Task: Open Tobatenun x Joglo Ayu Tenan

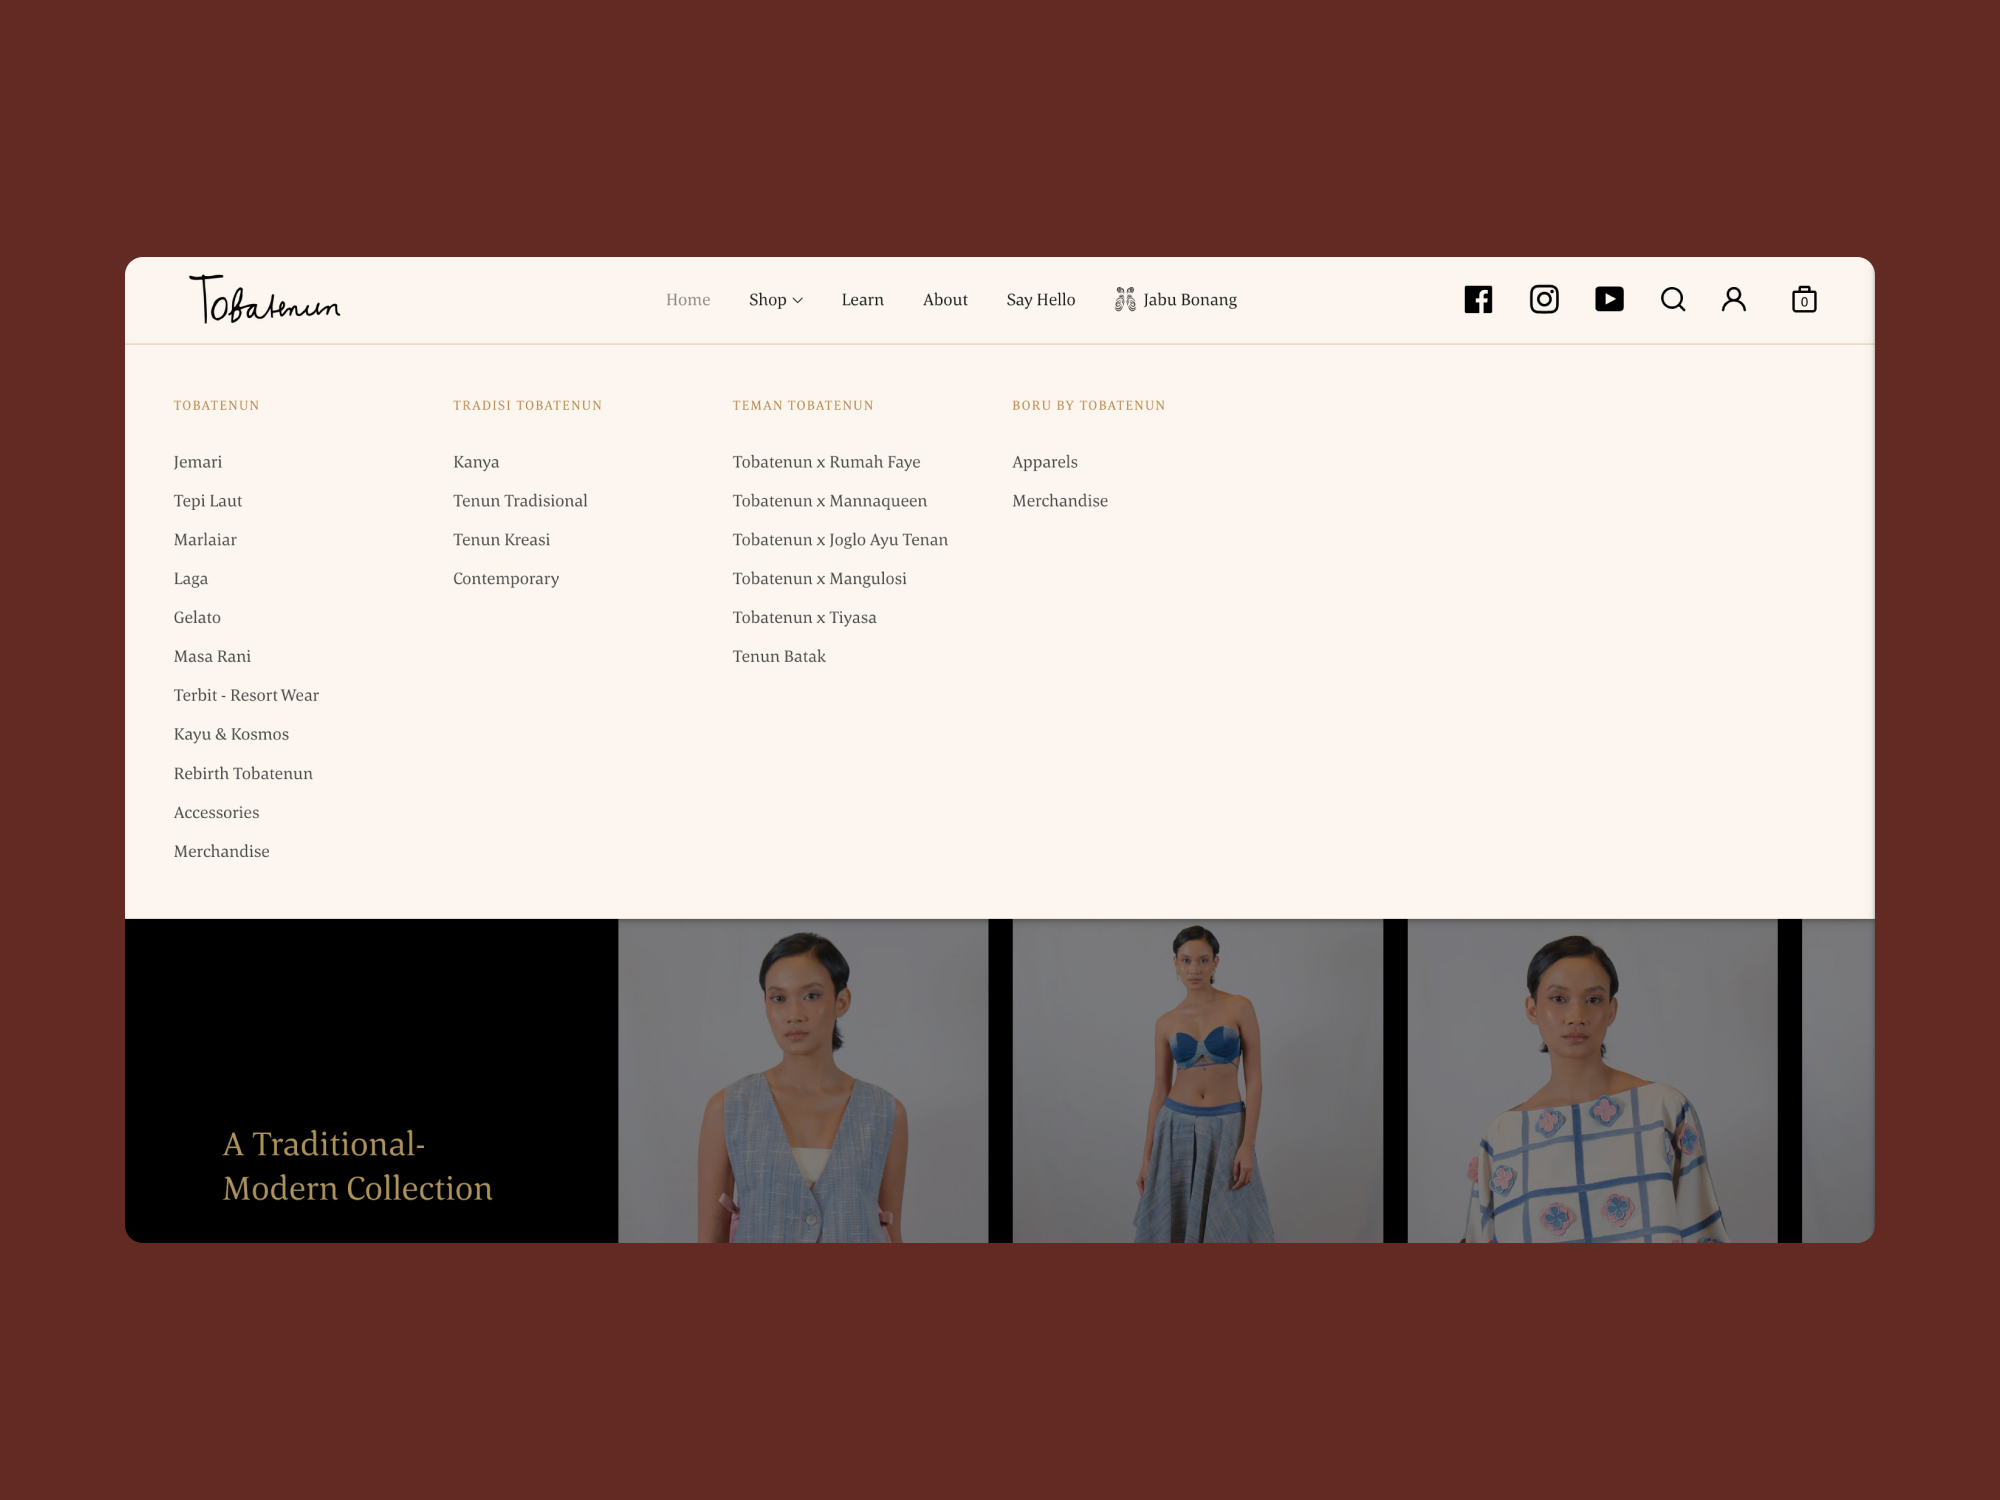Action: click(x=840, y=540)
